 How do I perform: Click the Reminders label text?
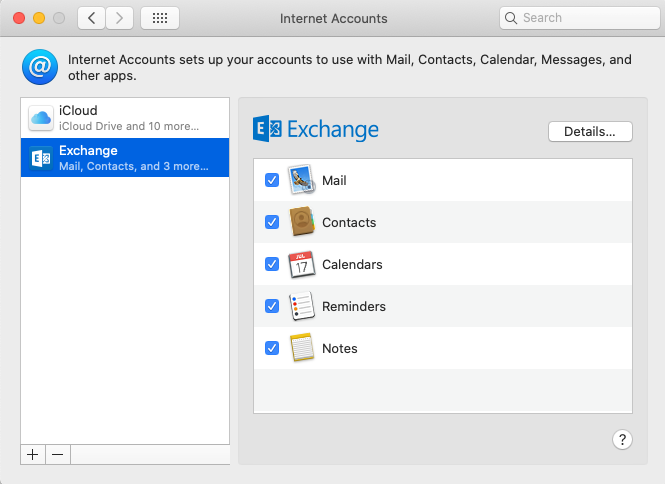click(x=354, y=306)
